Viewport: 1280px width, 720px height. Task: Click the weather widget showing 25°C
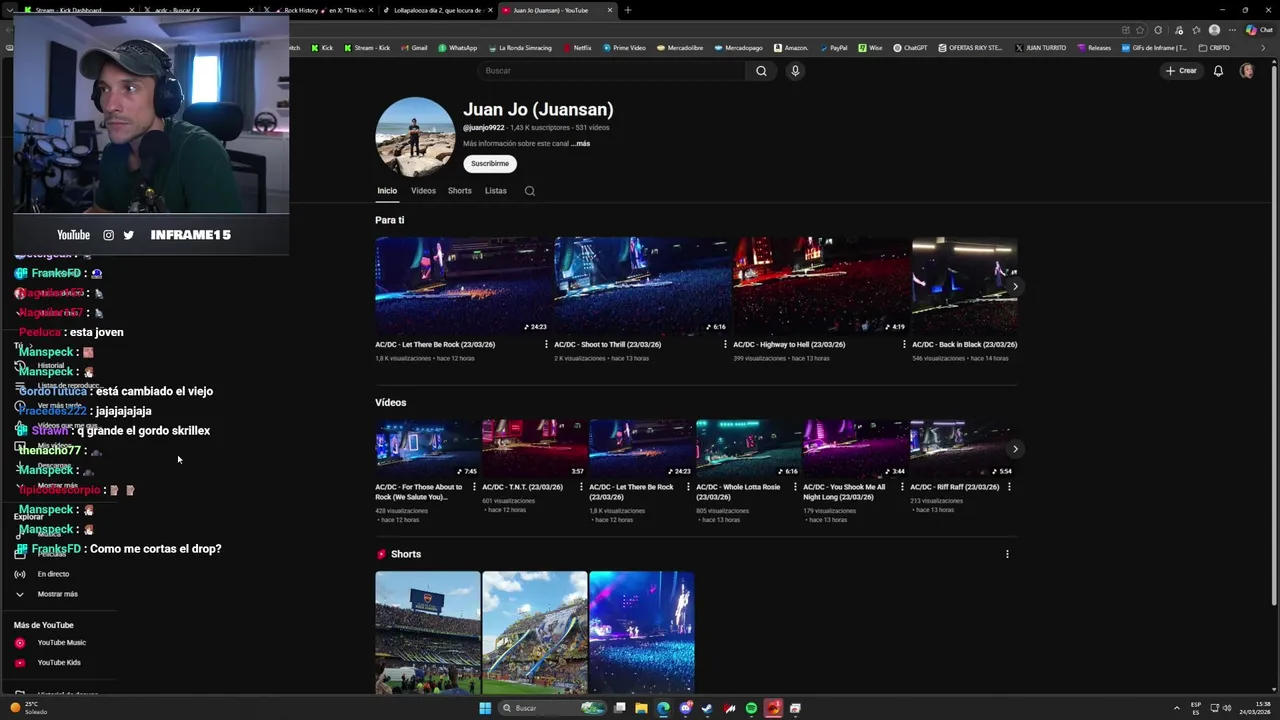pyautogui.click(x=30, y=708)
